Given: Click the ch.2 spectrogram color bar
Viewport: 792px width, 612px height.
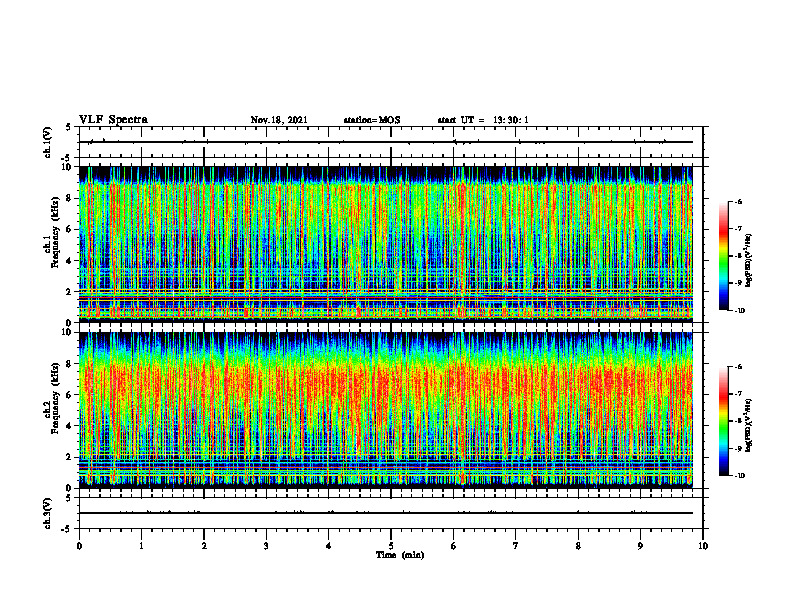Looking at the screenshot, I should click(723, 421).
